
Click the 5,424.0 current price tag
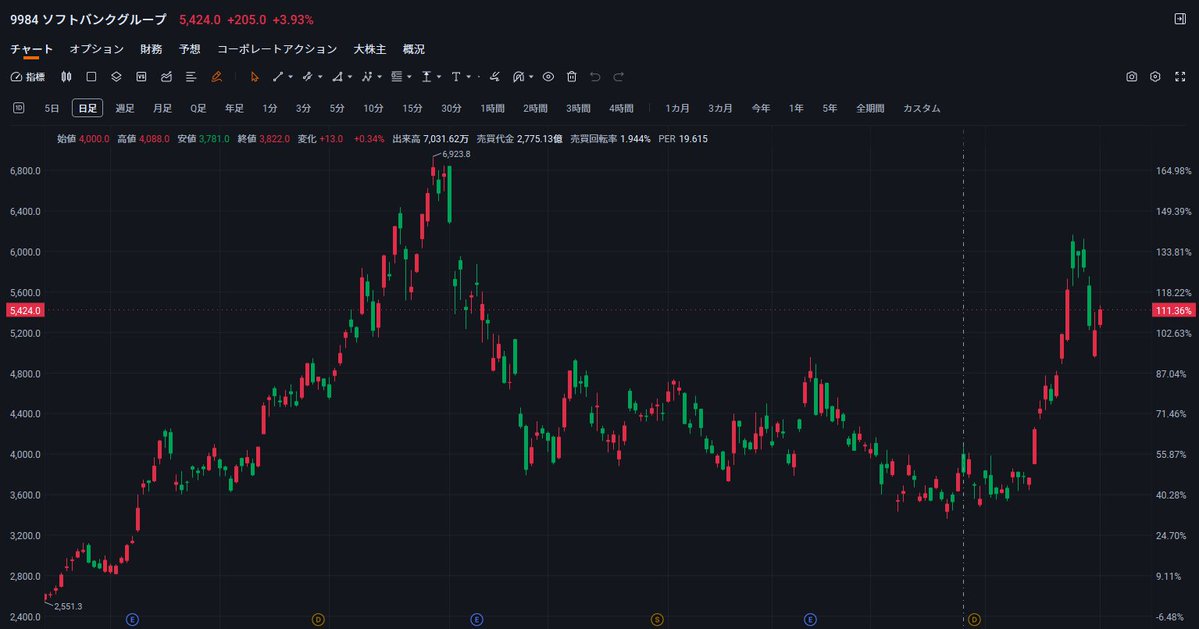point(25,310)
